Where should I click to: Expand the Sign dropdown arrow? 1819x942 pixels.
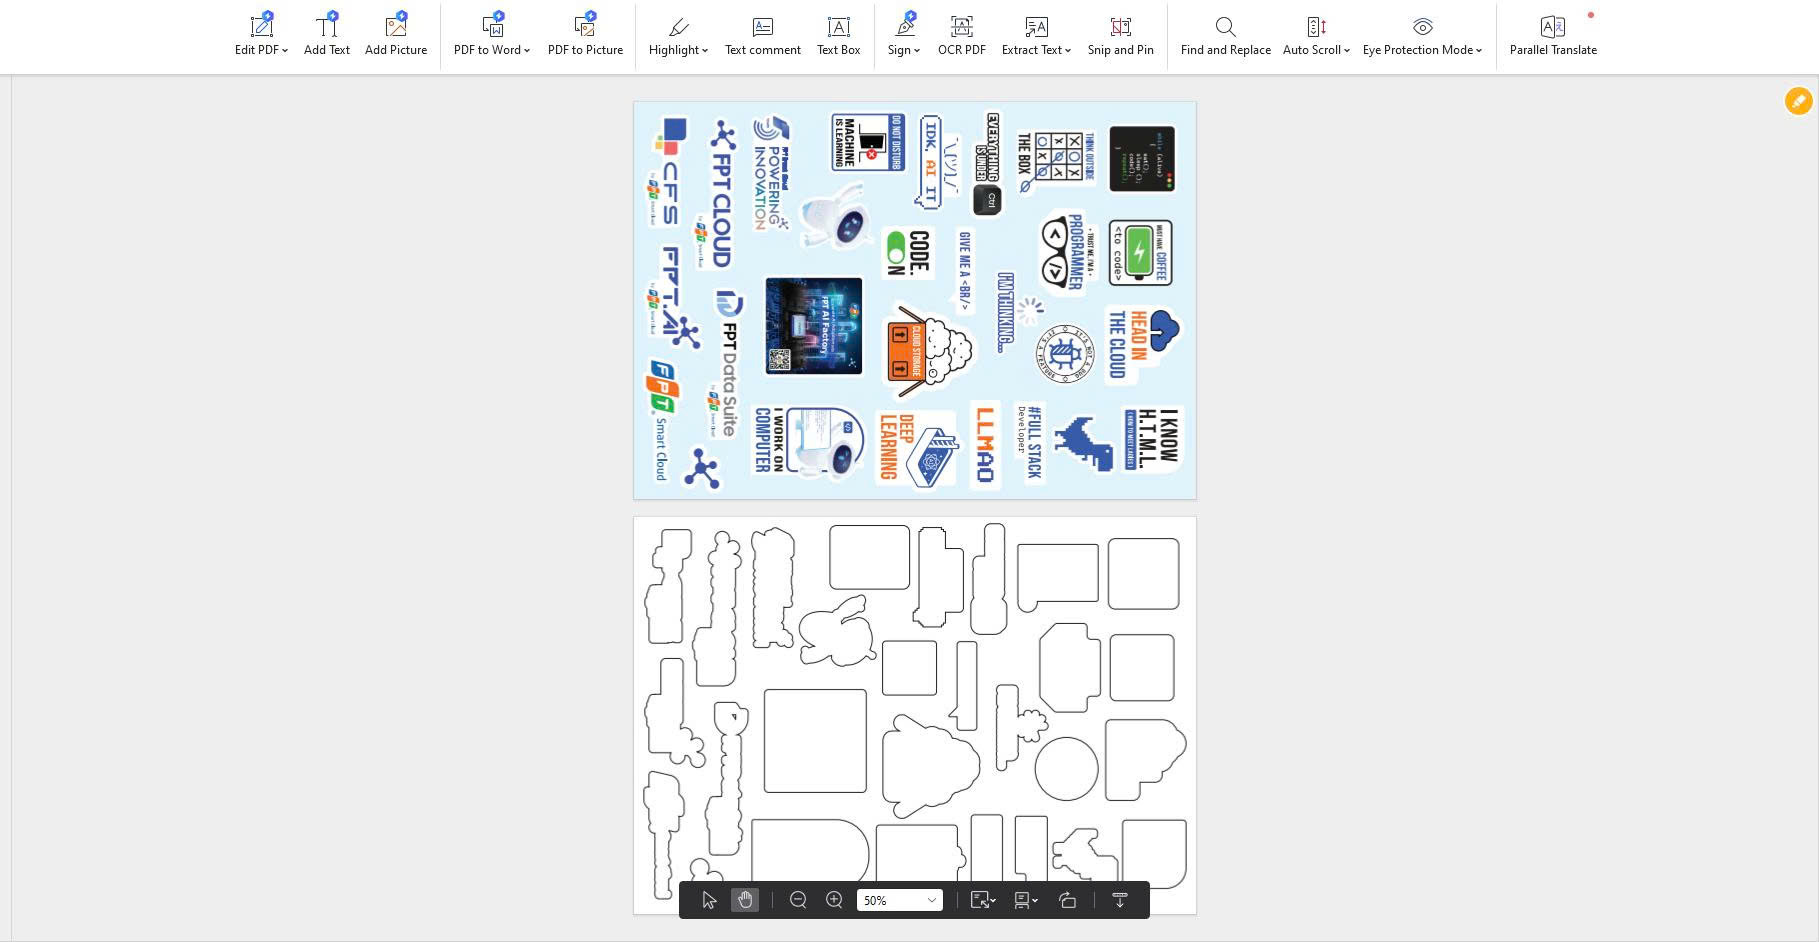click(x=917, y=51)
